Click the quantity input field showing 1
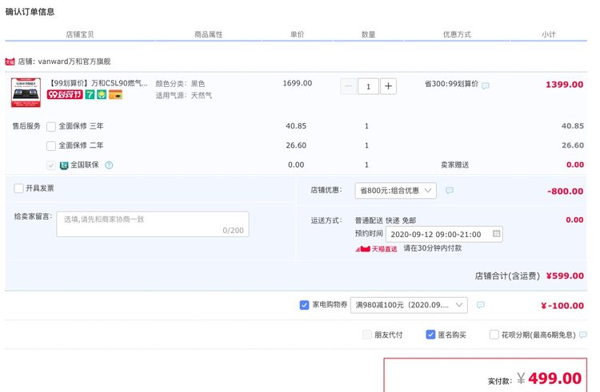Image resolution: width=600 pixels, height=392 pixels. [x=368, y=86]
